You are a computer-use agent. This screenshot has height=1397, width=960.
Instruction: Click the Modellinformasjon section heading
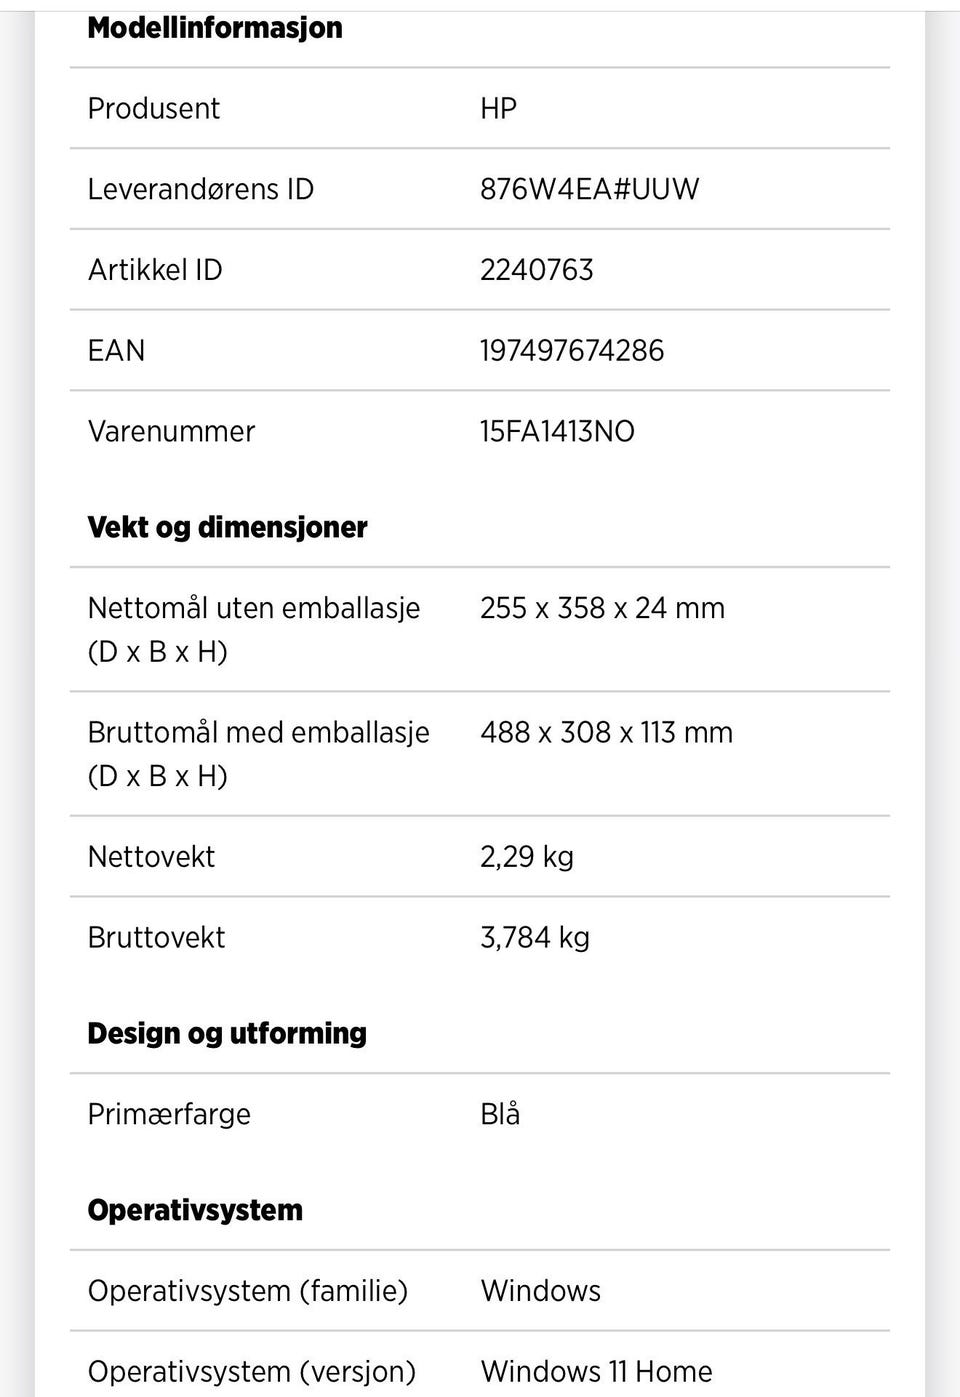(215, 28)
